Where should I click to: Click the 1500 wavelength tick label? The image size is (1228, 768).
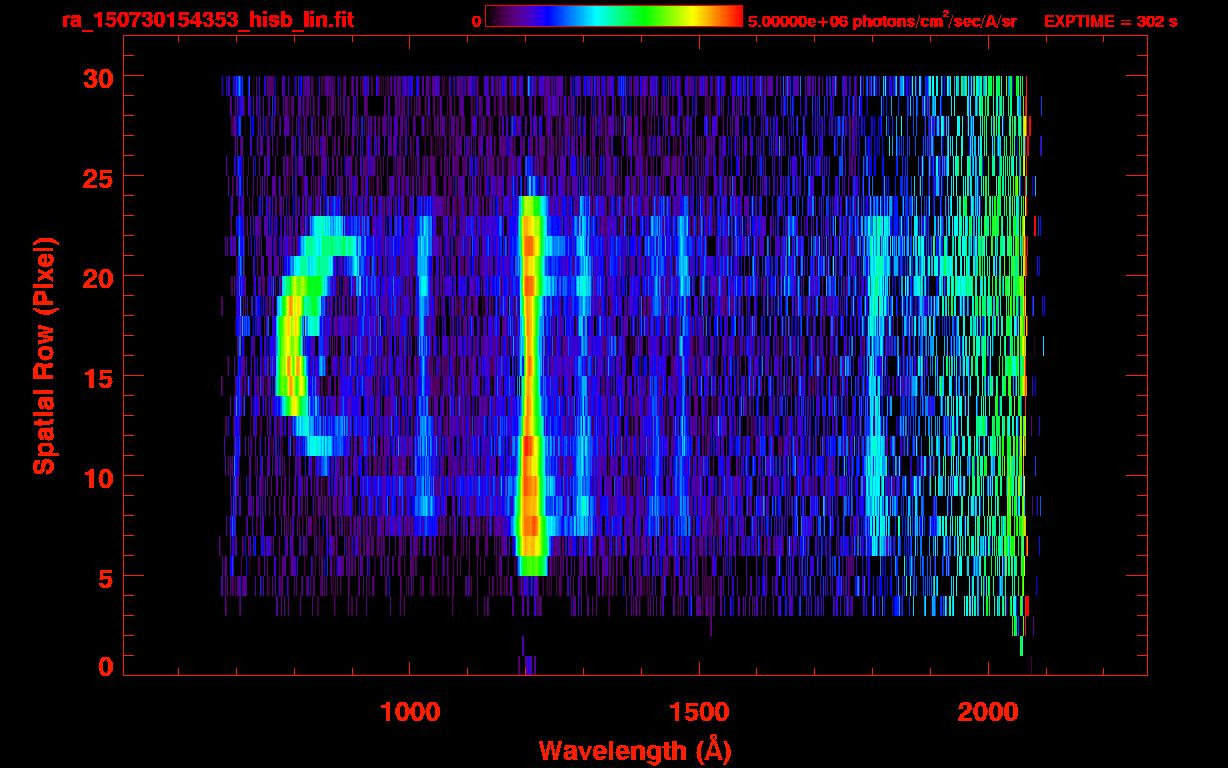tap(699, 712)
